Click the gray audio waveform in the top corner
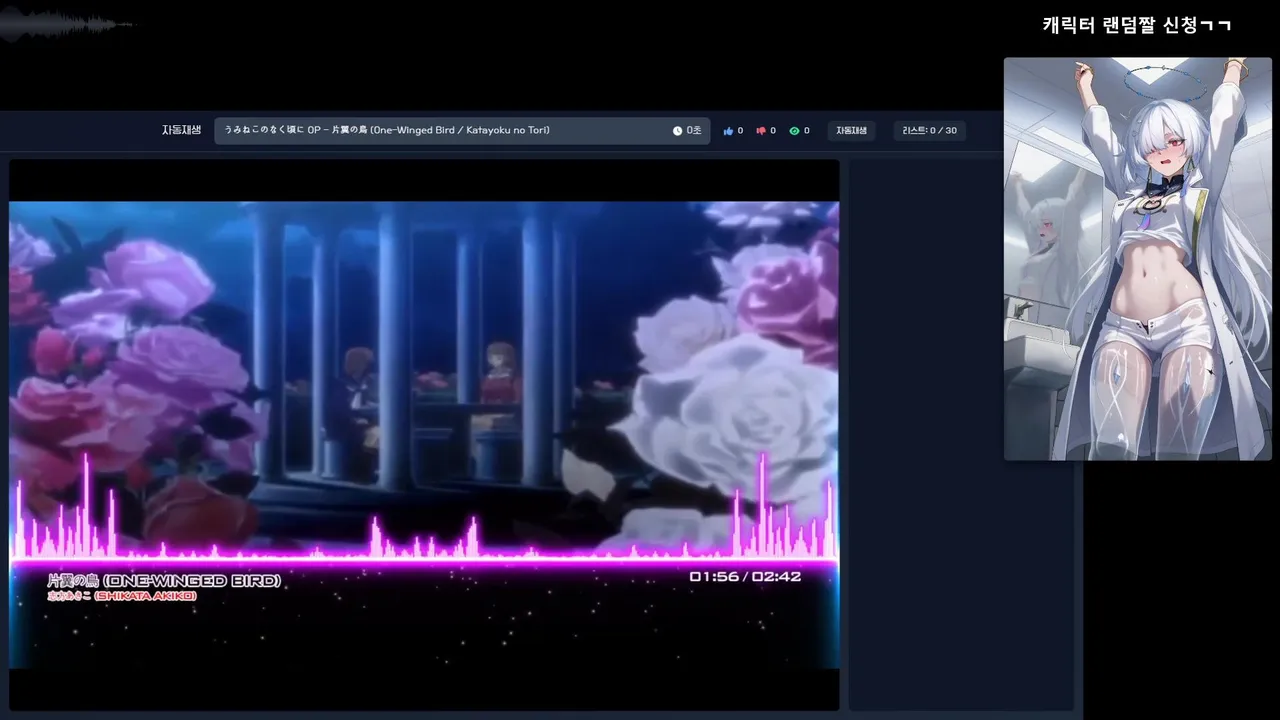 coord(66,25)
